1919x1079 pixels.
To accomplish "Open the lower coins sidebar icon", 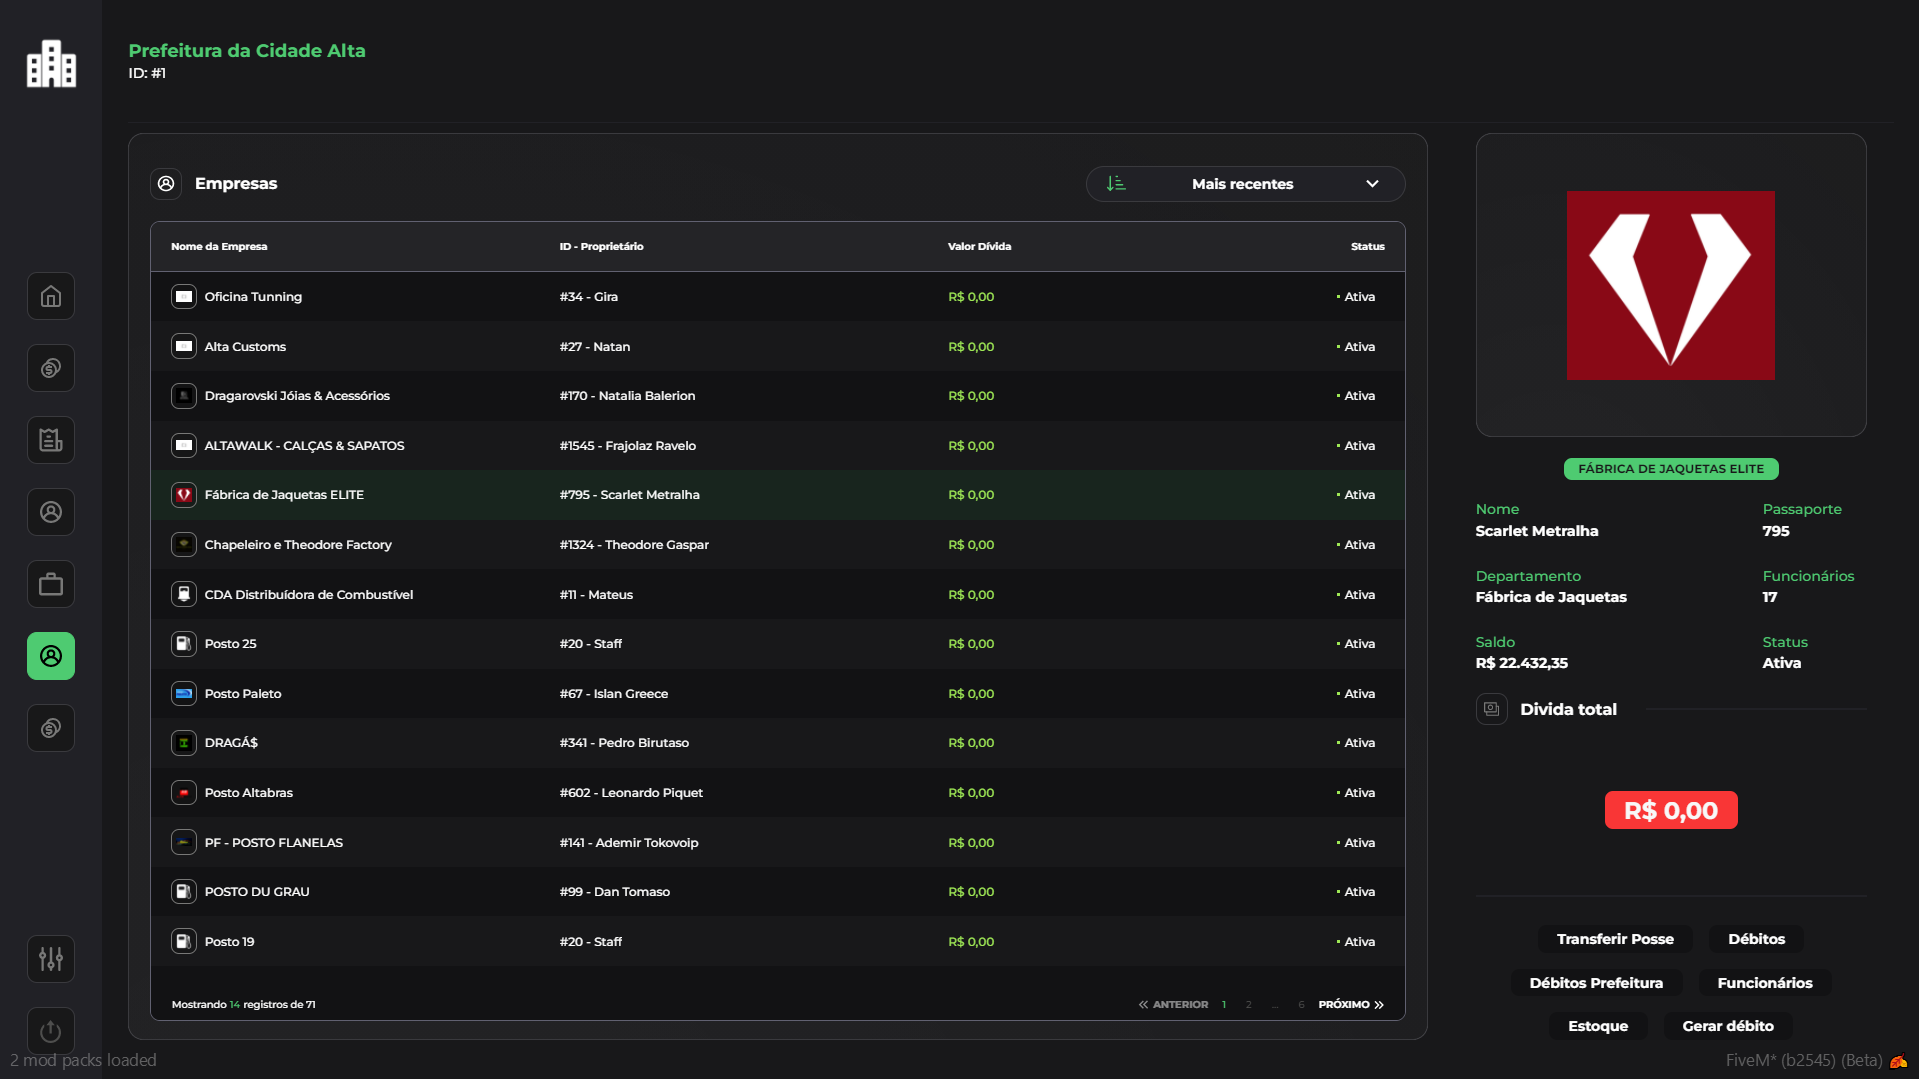I will [51, 728].
